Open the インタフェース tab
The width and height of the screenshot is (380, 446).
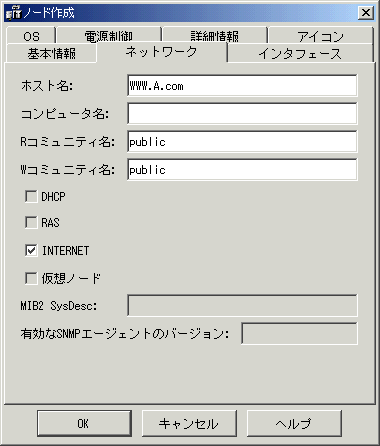[300, 53]
